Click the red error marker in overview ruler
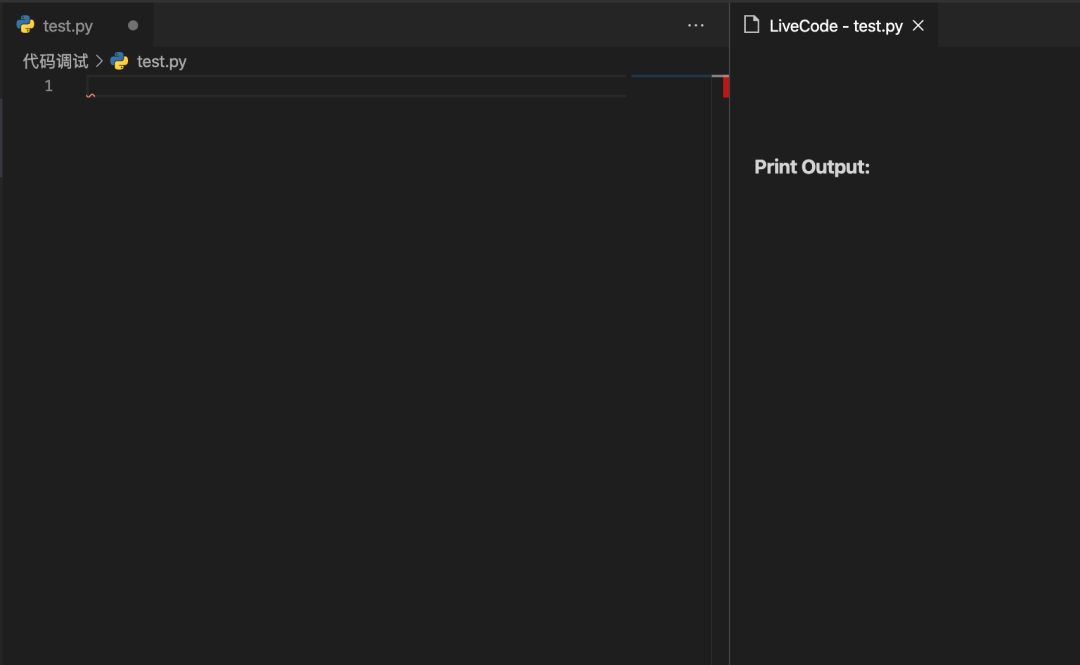The image size is (1080, 665). [x=726, y=87]
